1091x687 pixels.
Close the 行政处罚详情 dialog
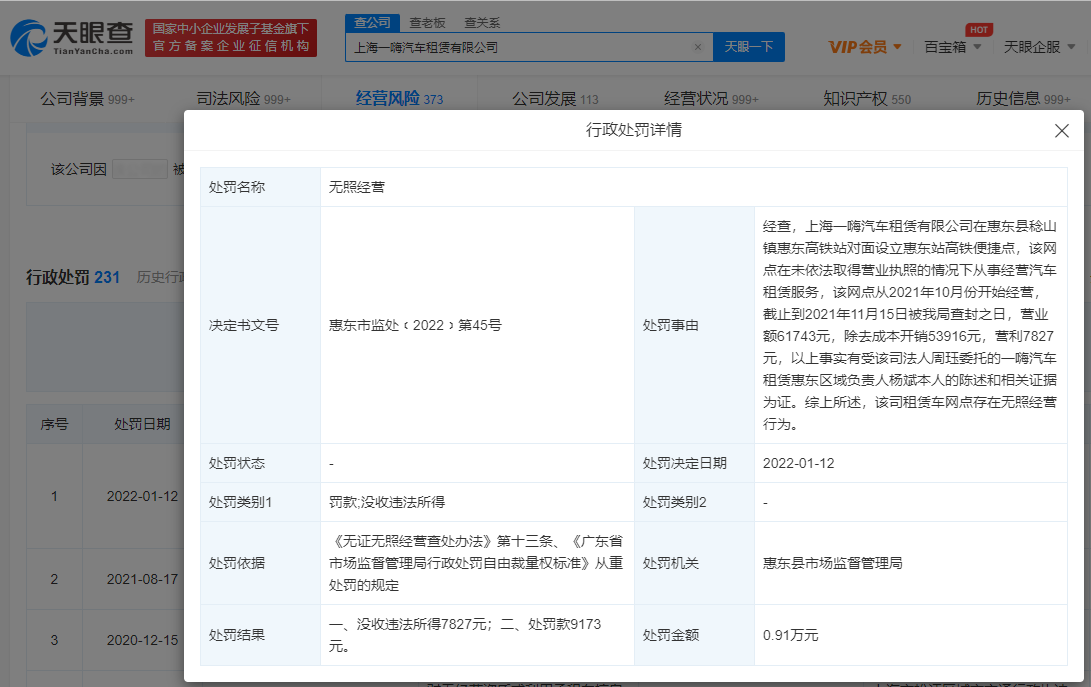point(1062,131)
